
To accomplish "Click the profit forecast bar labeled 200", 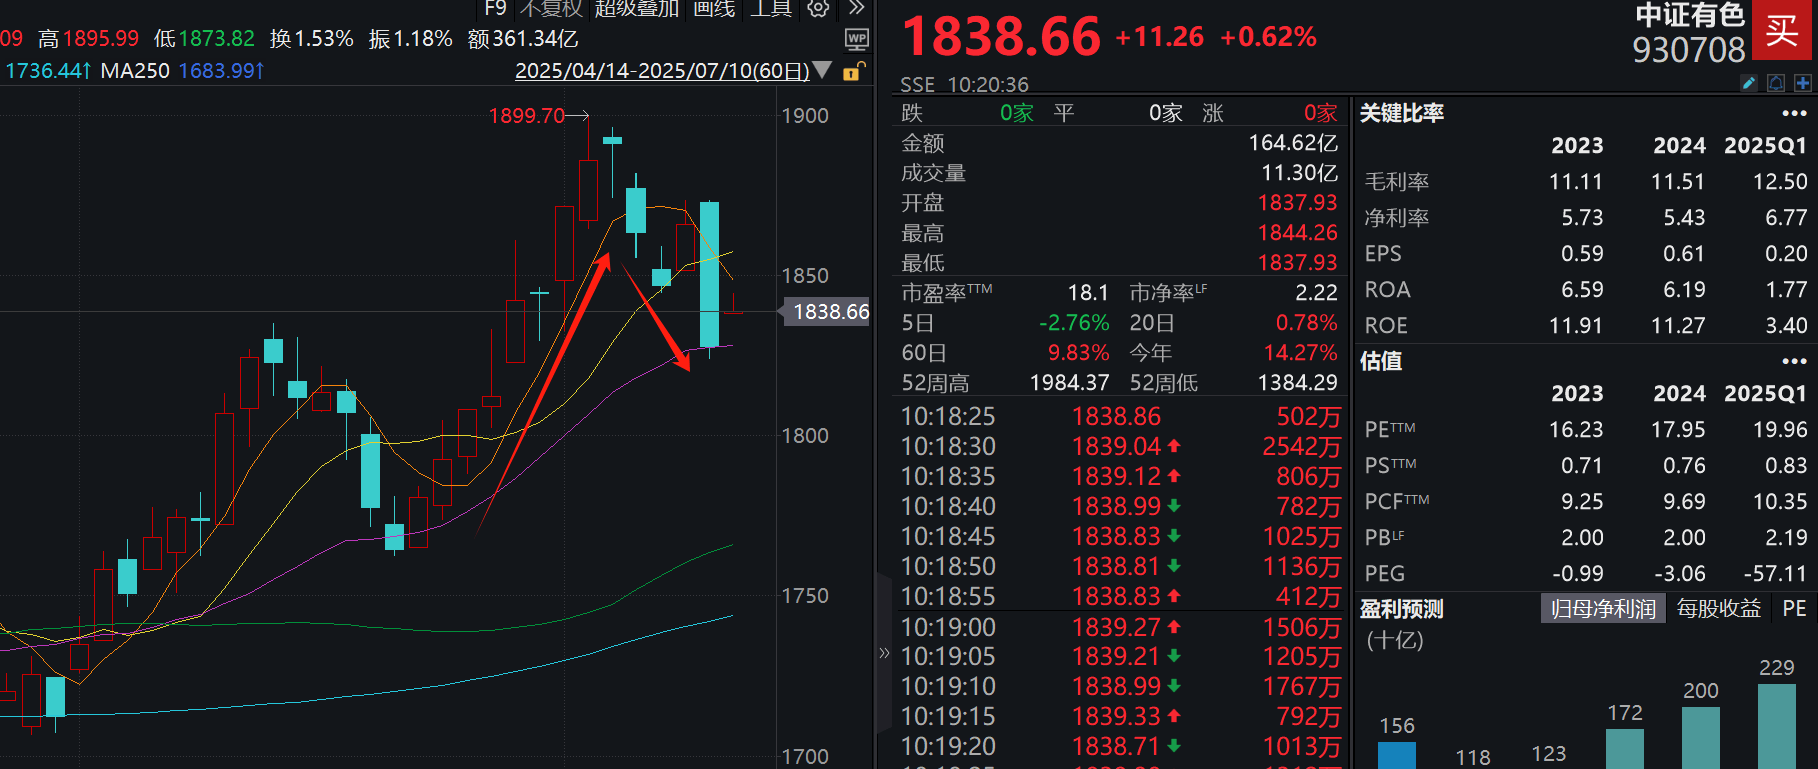I will click(x=1701, y=738).
